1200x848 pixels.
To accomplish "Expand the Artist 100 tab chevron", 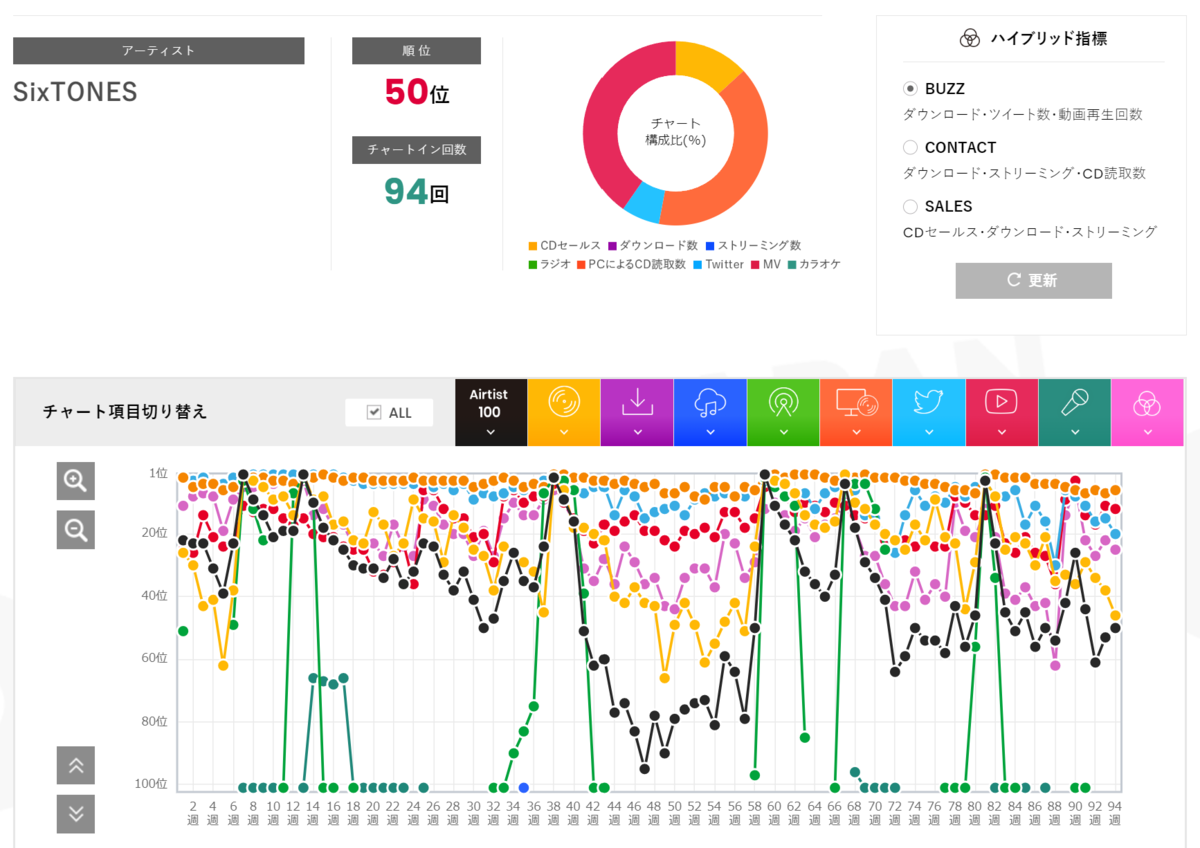I will [x=490, y=433].
